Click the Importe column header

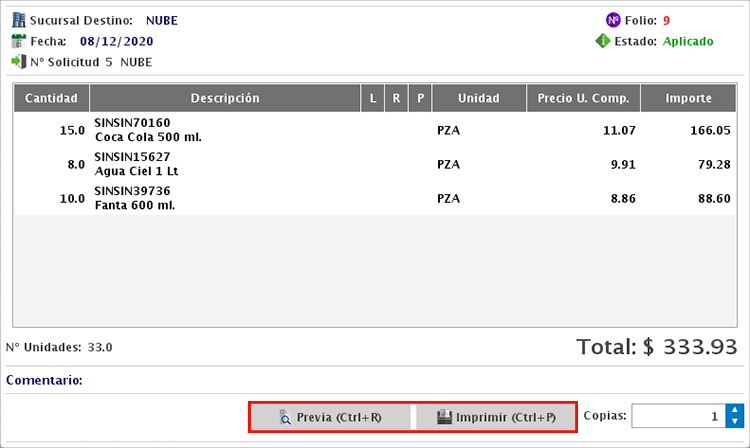click(689, 98)
